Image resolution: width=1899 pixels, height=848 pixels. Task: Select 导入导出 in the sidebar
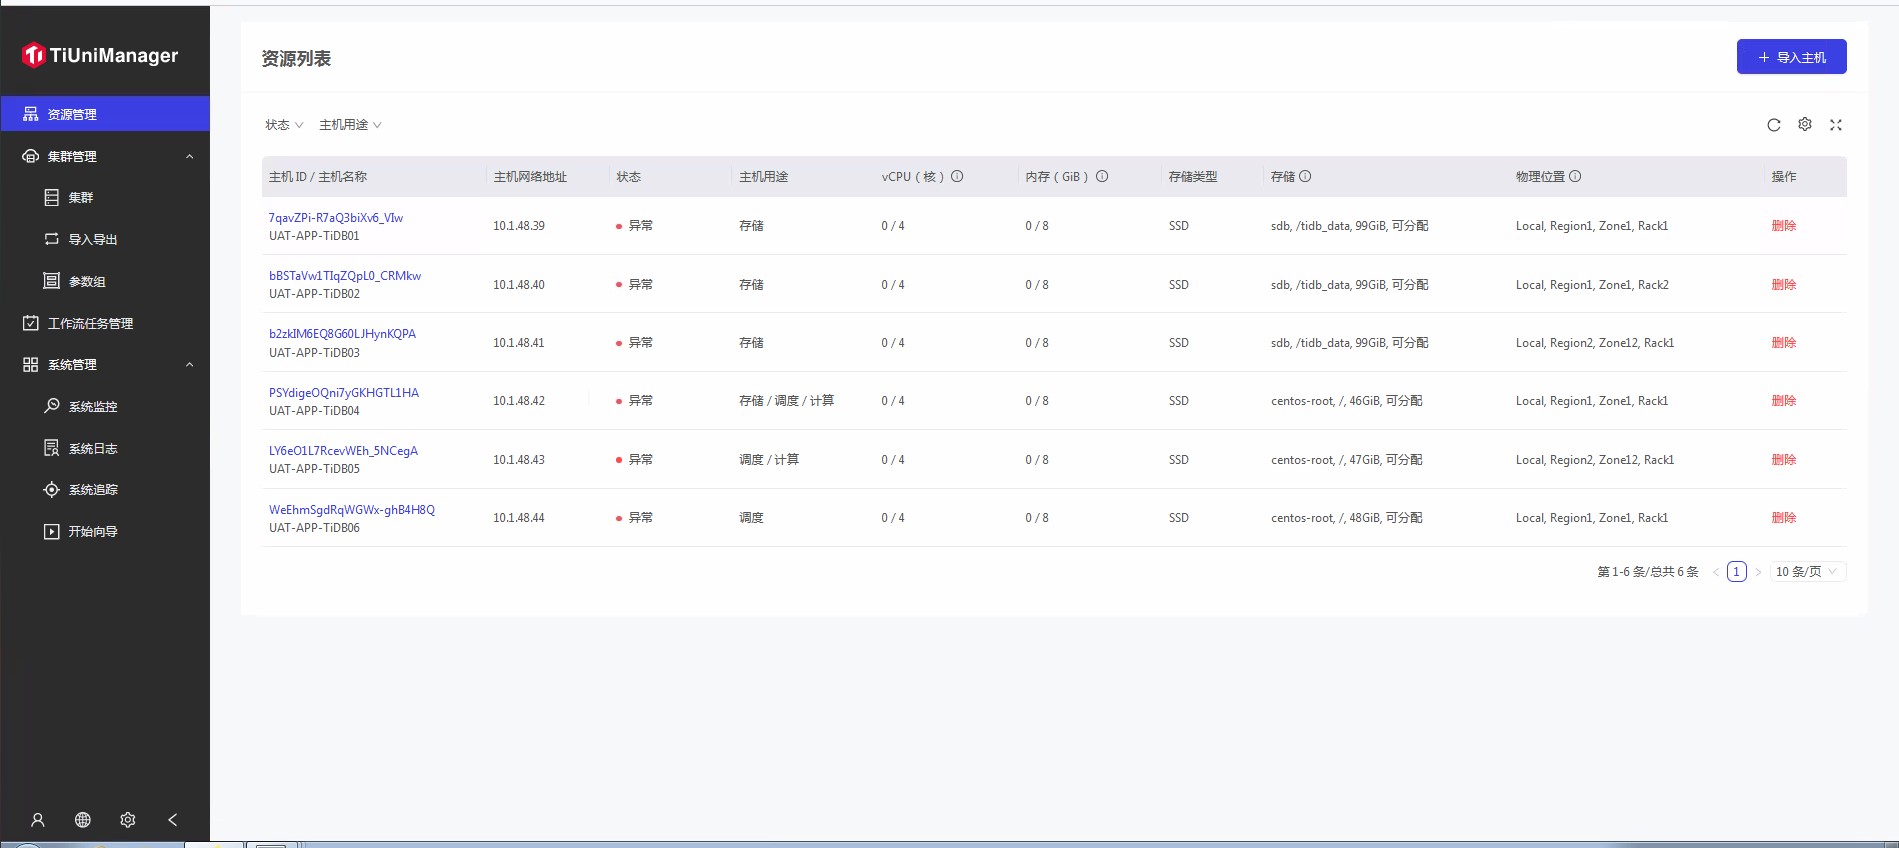[x=93, y=240]
